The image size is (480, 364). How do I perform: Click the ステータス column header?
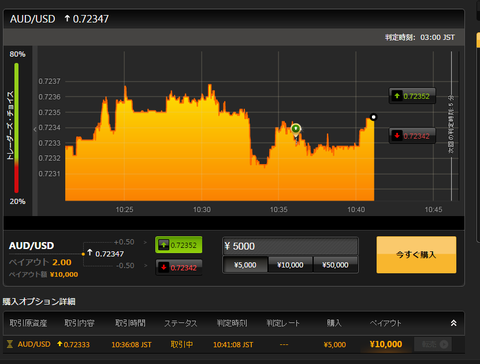point(181,323)
